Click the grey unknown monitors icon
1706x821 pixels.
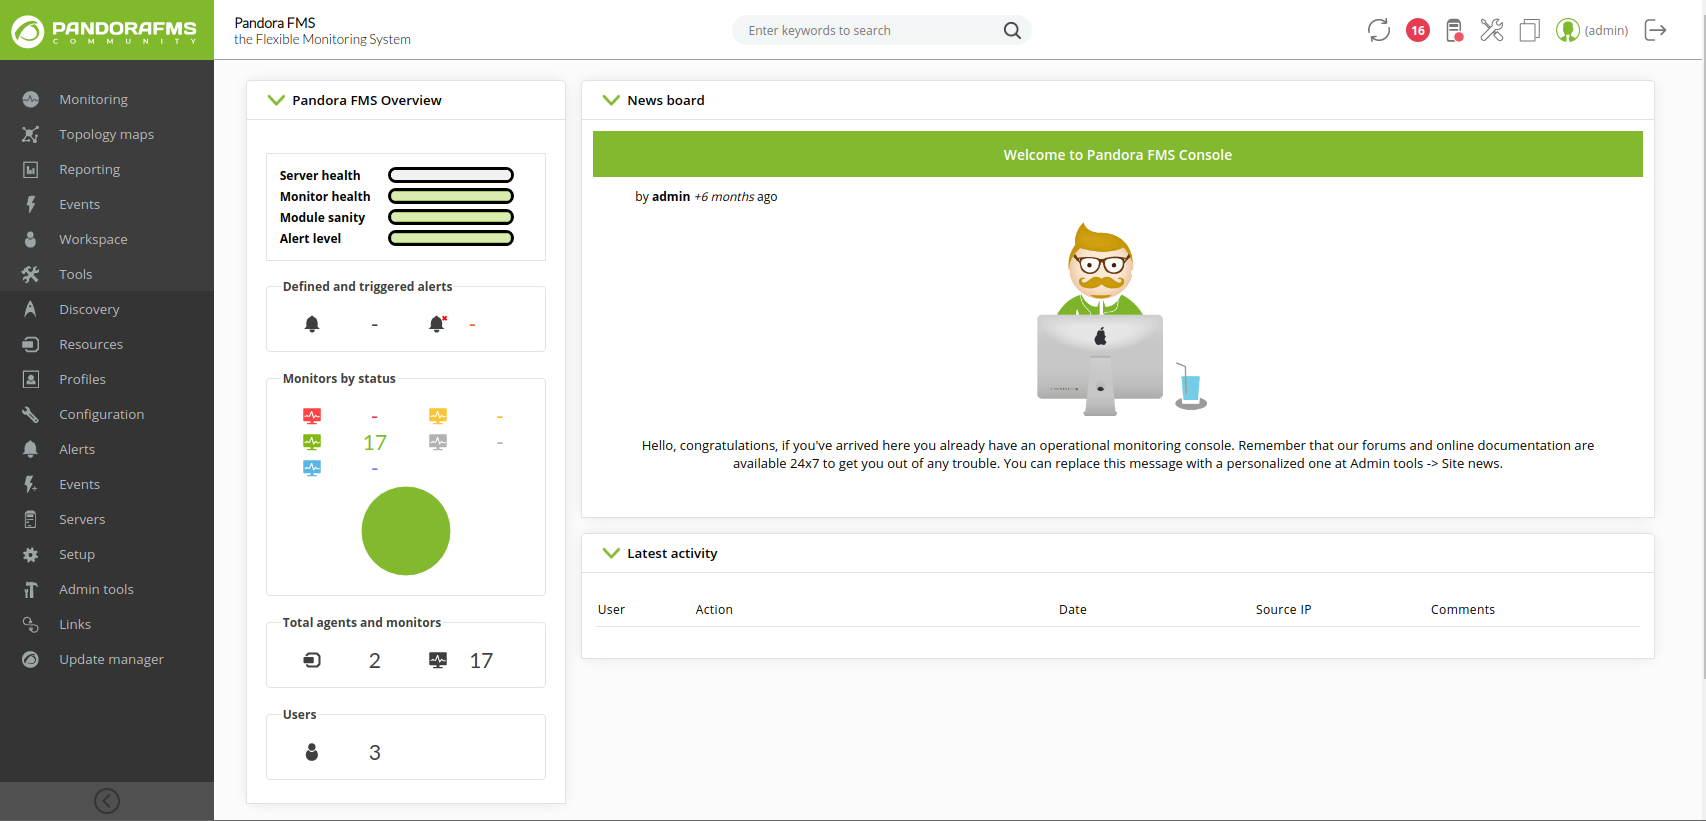click(438, 442)
